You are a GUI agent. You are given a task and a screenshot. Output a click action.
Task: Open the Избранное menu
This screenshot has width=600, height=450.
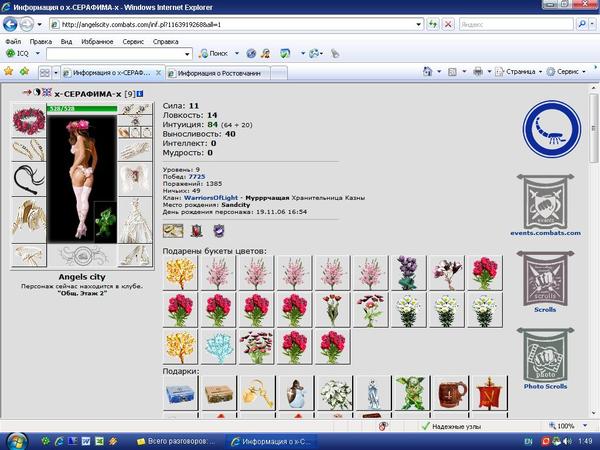click(x=97, y=41)
